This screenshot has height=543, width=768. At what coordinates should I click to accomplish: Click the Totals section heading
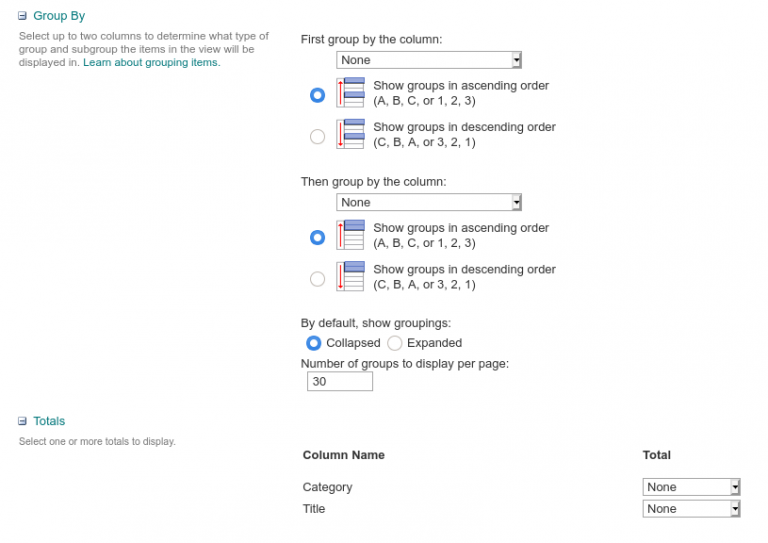[49, 421]
